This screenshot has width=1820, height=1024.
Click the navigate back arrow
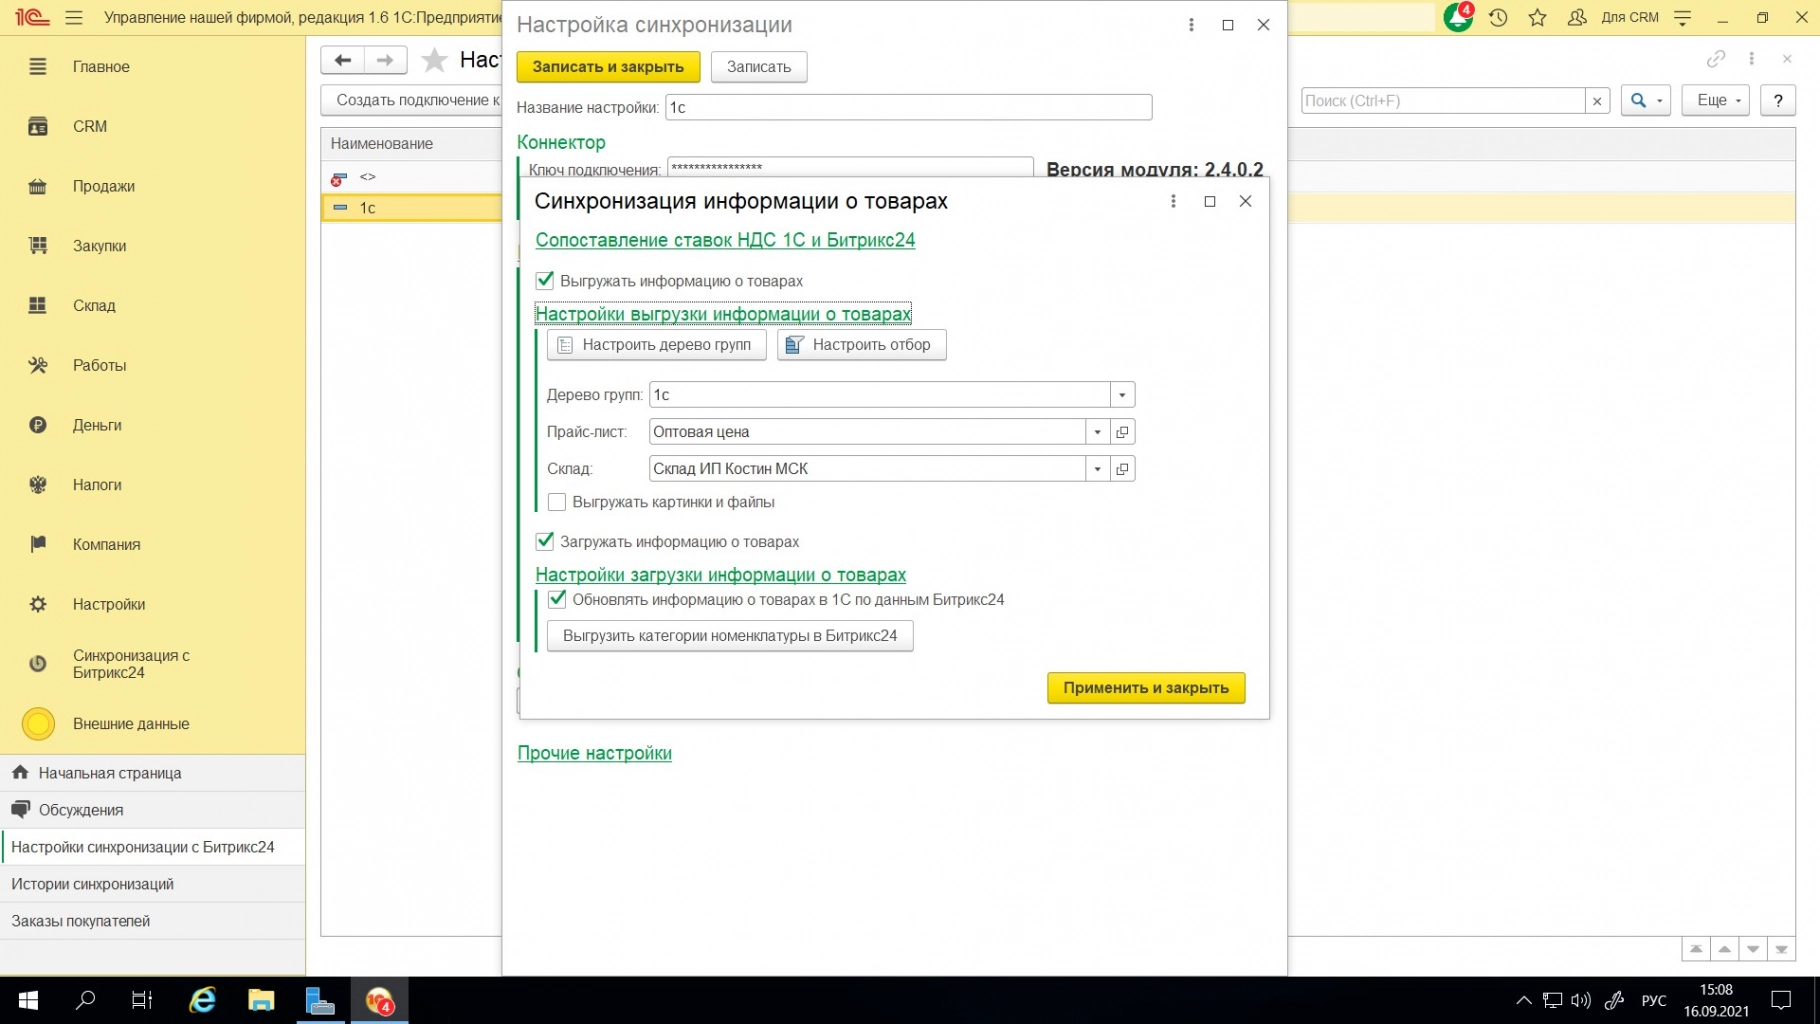[x=342, y=60]
